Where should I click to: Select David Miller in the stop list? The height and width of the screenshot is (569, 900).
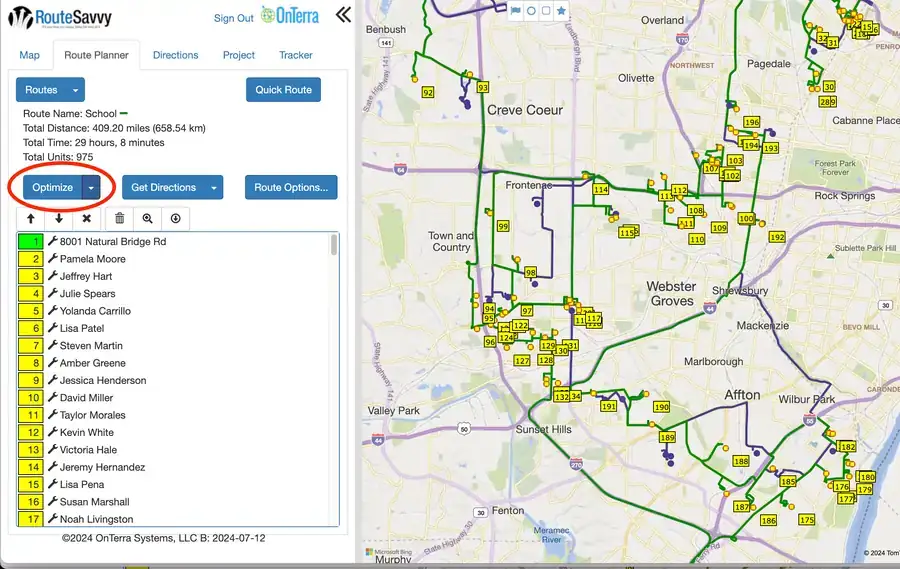87,397
